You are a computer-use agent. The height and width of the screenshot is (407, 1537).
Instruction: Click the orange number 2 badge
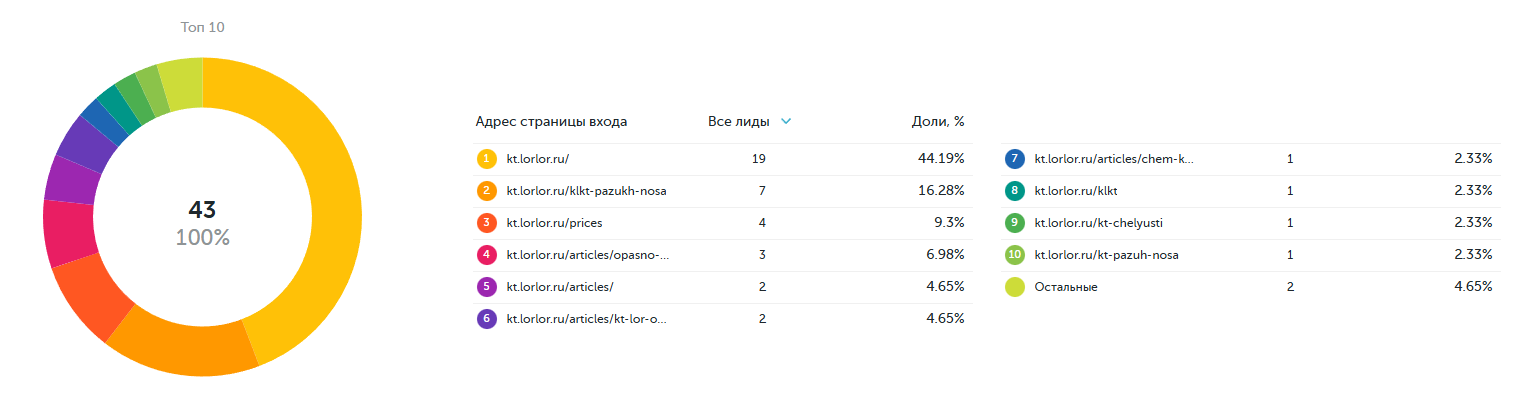(487, 191)
